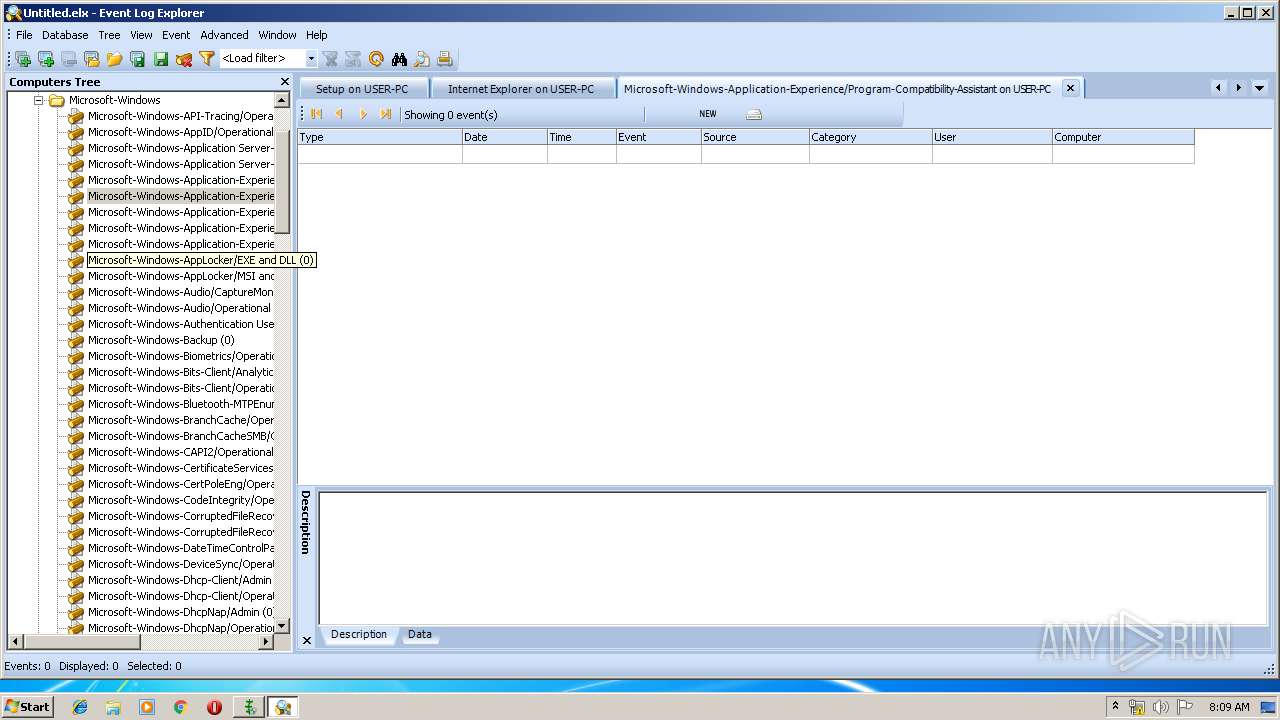This screenshot has width=1280, height=720.
Task: Click the yellow open folder icon
Action: [115, 59]
